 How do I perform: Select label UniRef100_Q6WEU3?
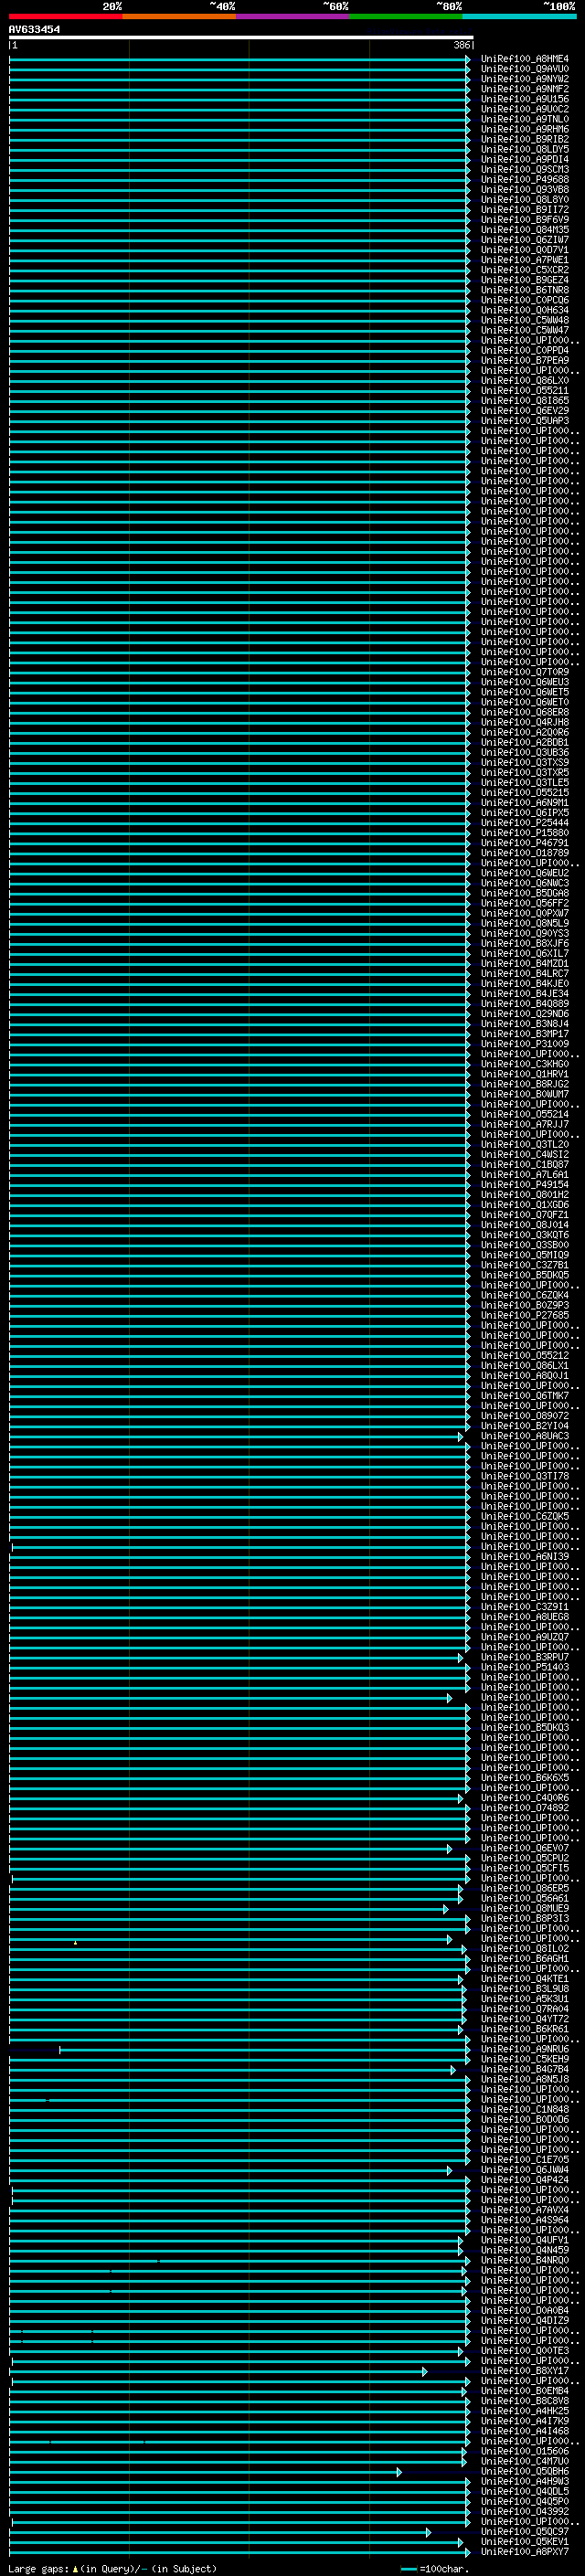point(524,682)
